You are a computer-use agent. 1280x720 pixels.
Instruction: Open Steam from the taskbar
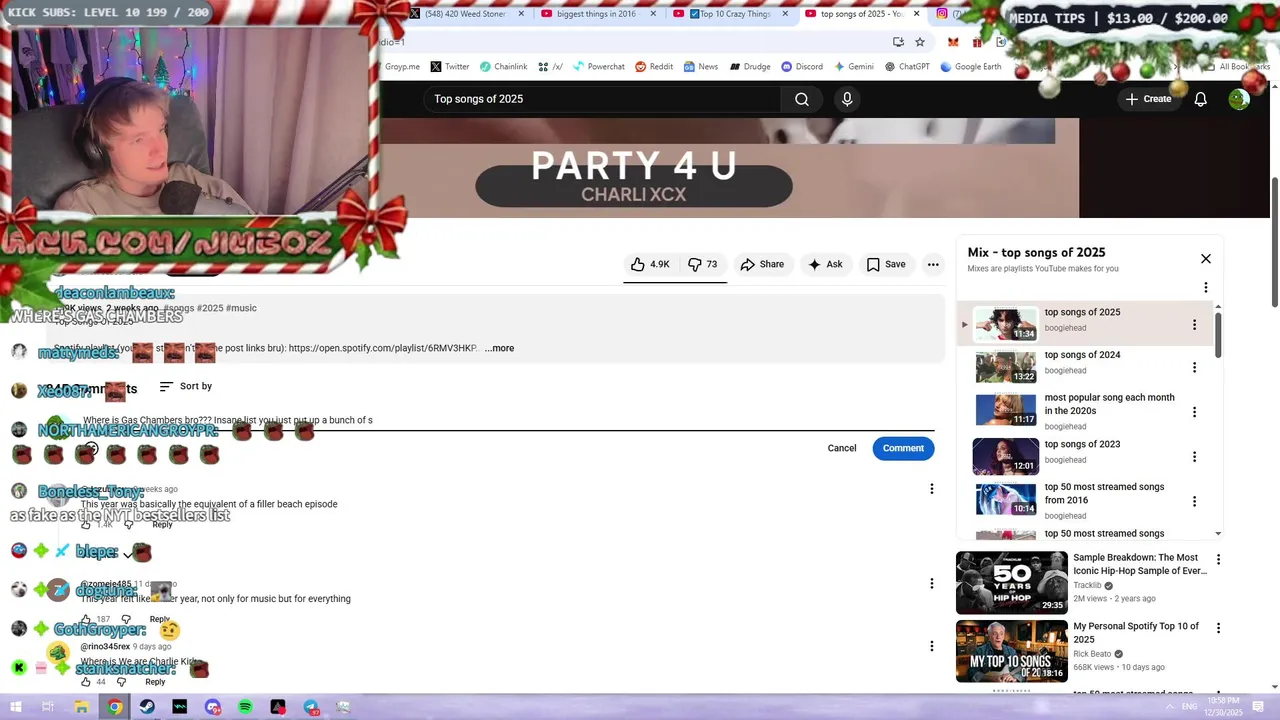point(147,707)
